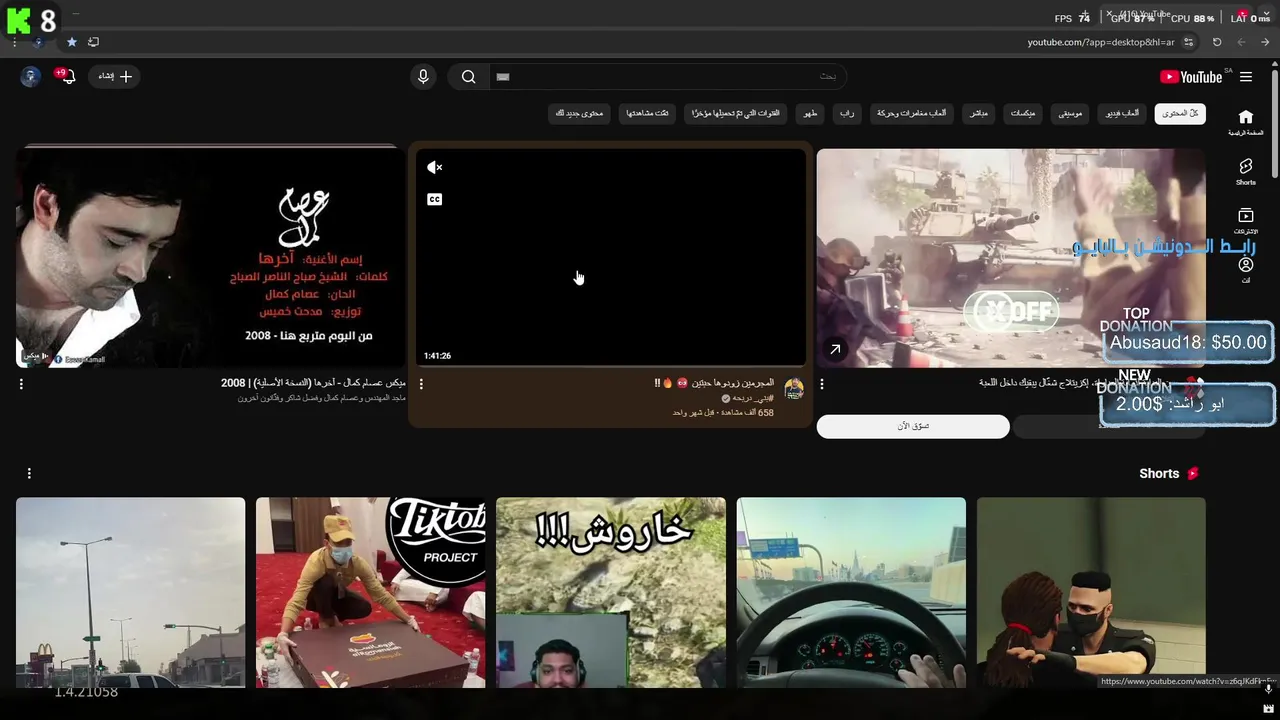Open options menu for the previewing video

point(421,384)
